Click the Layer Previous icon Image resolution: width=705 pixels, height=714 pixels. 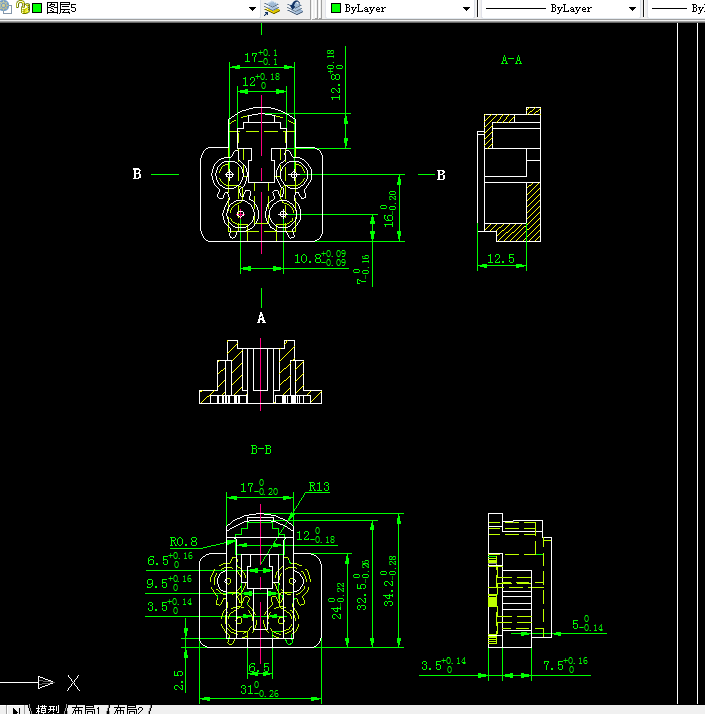point(296,8)
